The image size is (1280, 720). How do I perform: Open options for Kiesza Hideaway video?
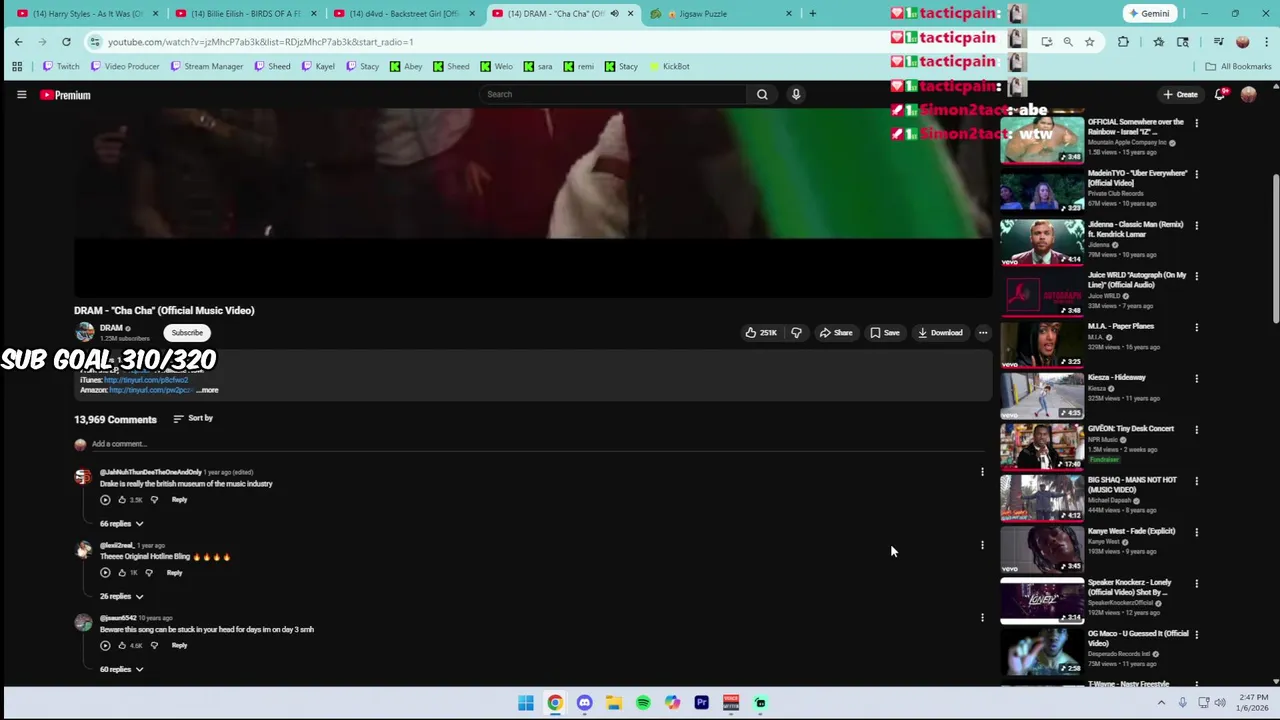1196,379
